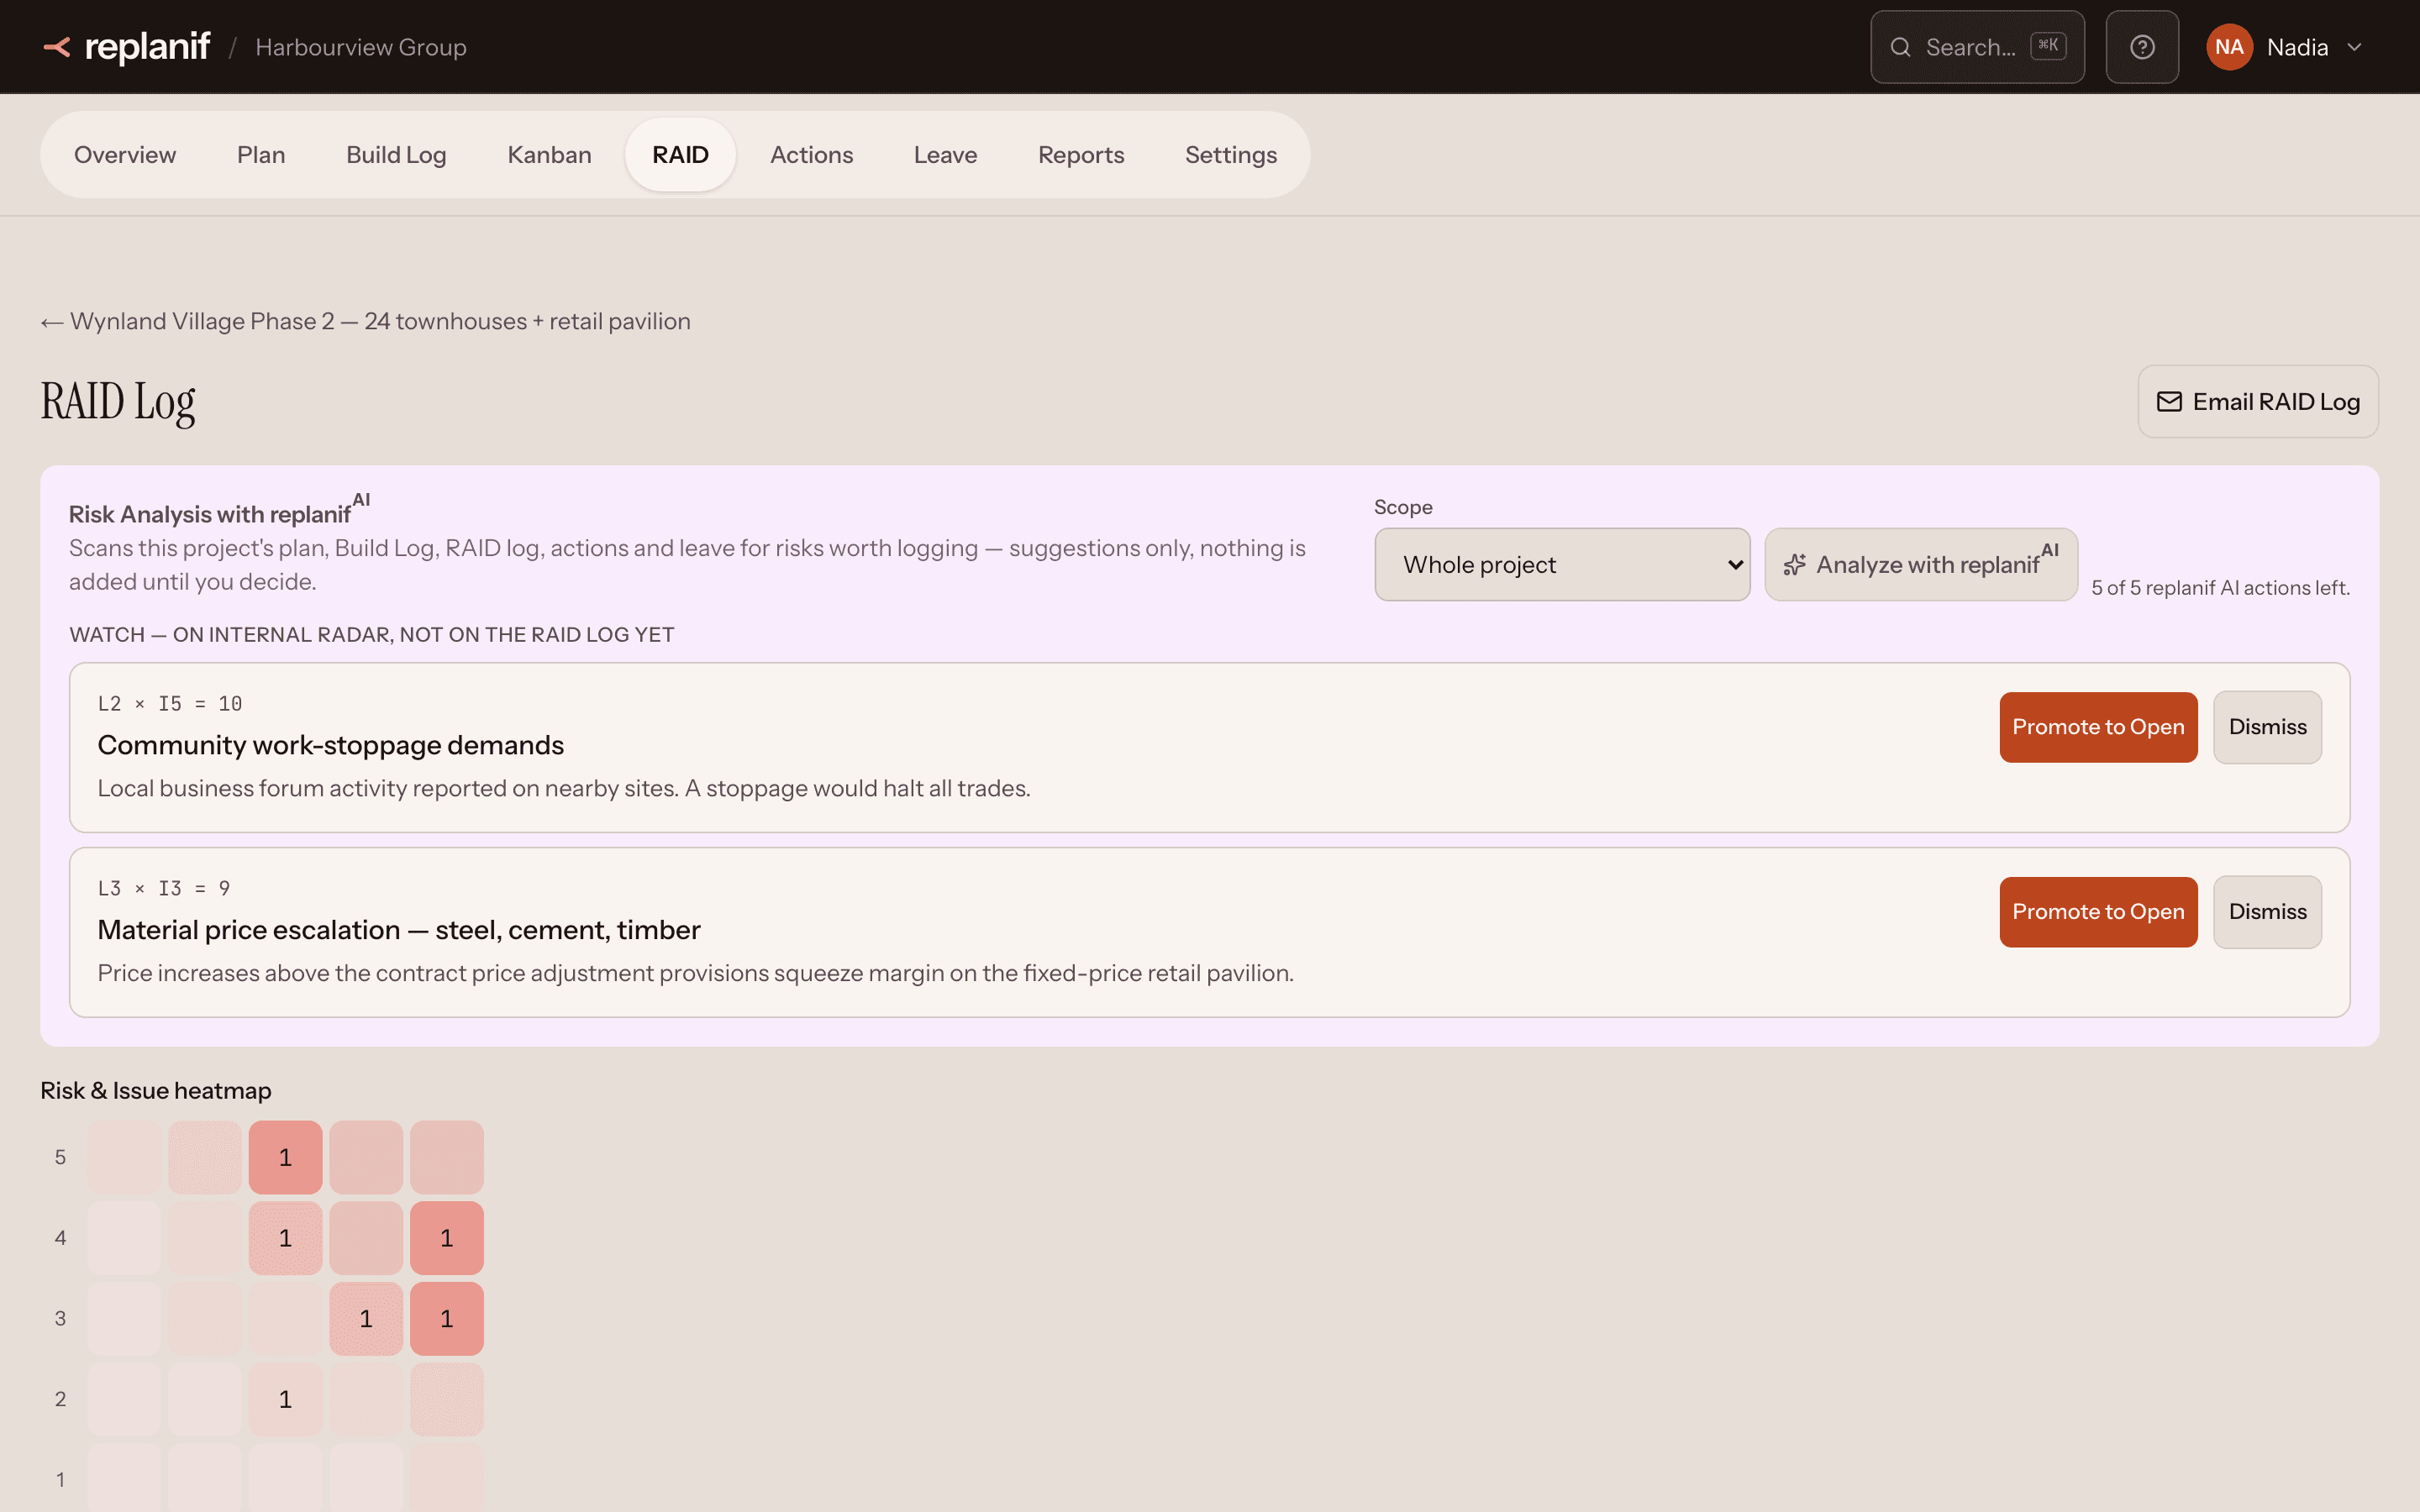Switch to the Kanban tab
This screenshot has width=2420, height=1512.
[549, 155]
